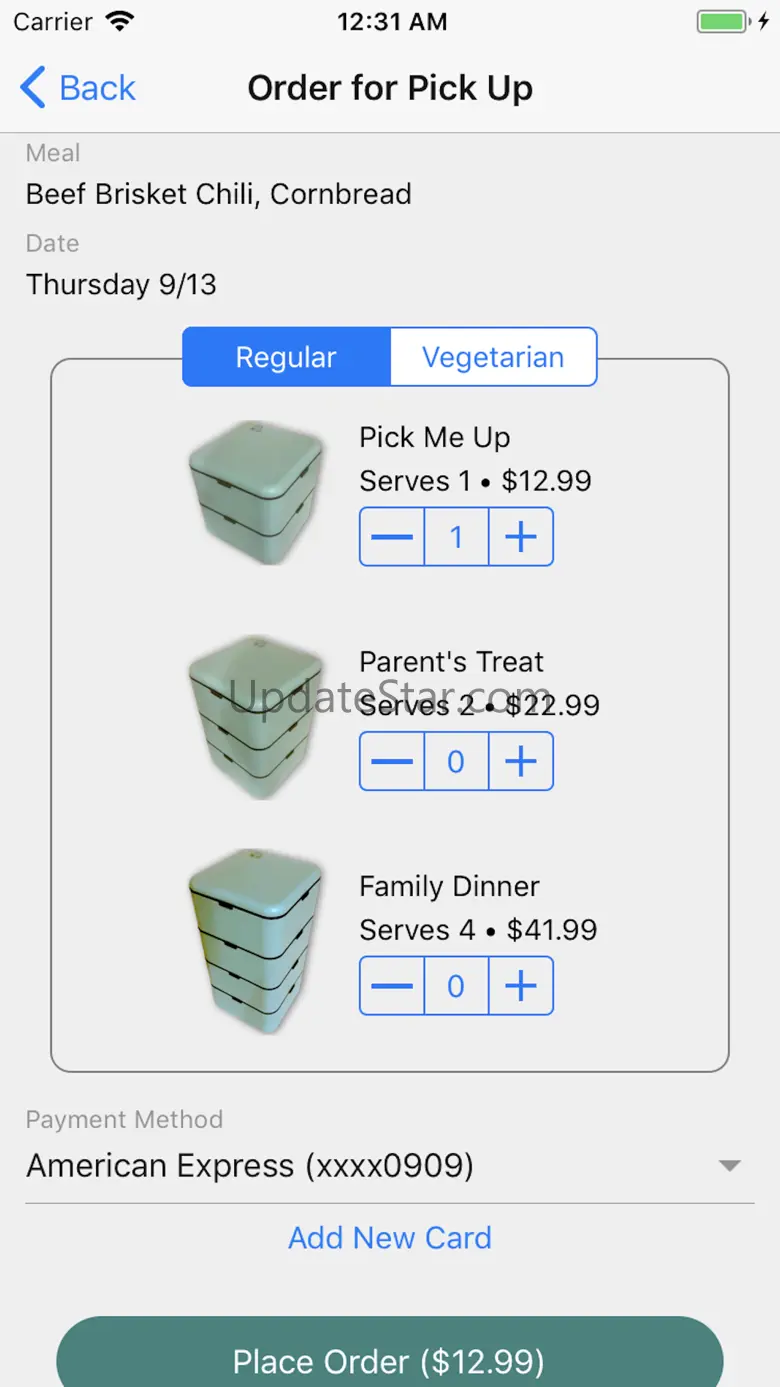This screenshot has width=780, height=1387.
Task: Add one Family Dinner using plus icon
Action: tap(521, 986)
